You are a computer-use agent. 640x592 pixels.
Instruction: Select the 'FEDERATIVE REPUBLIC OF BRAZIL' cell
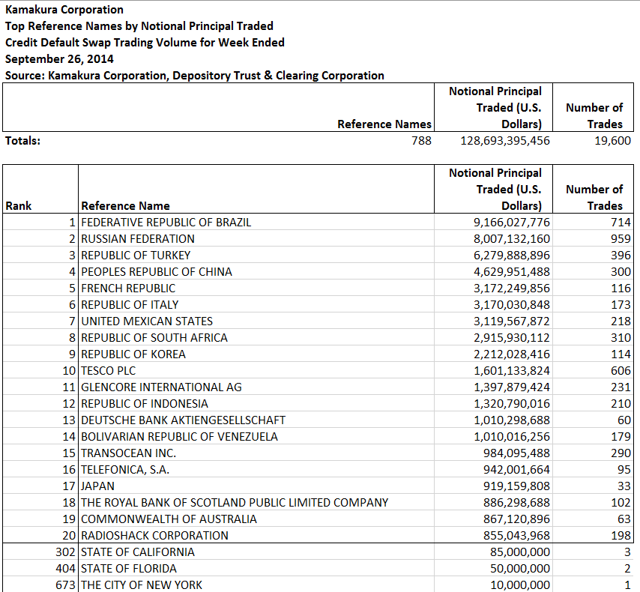256,222
